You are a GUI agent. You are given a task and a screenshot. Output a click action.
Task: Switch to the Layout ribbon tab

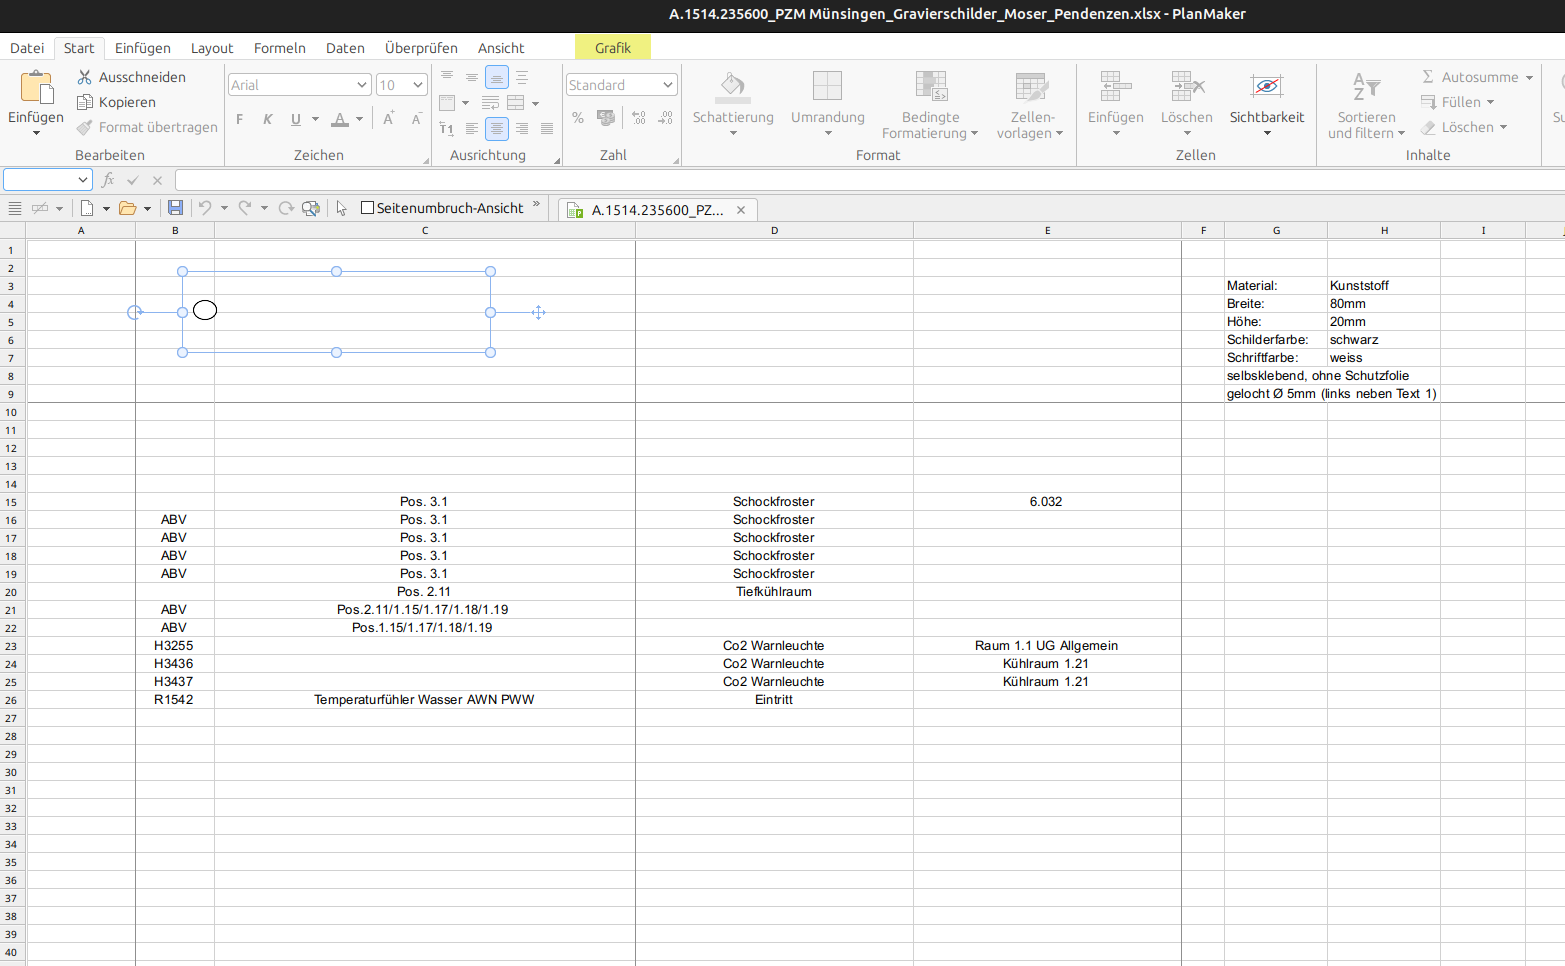(x=212, y=48)
